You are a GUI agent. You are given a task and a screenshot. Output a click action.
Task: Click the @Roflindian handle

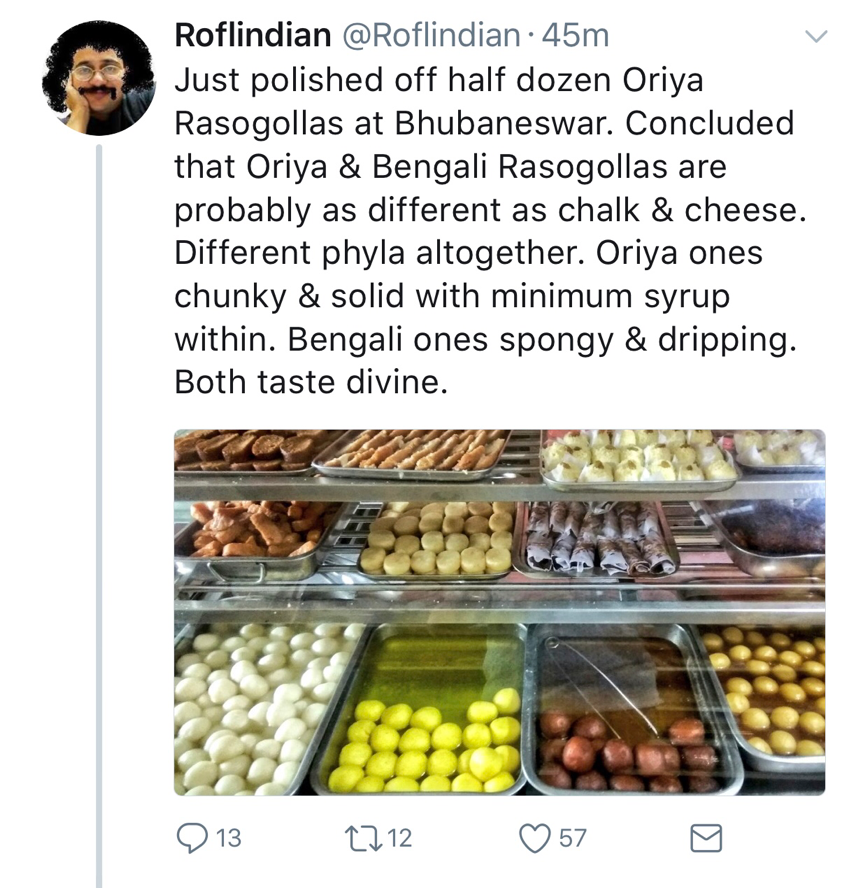(430, 36)
